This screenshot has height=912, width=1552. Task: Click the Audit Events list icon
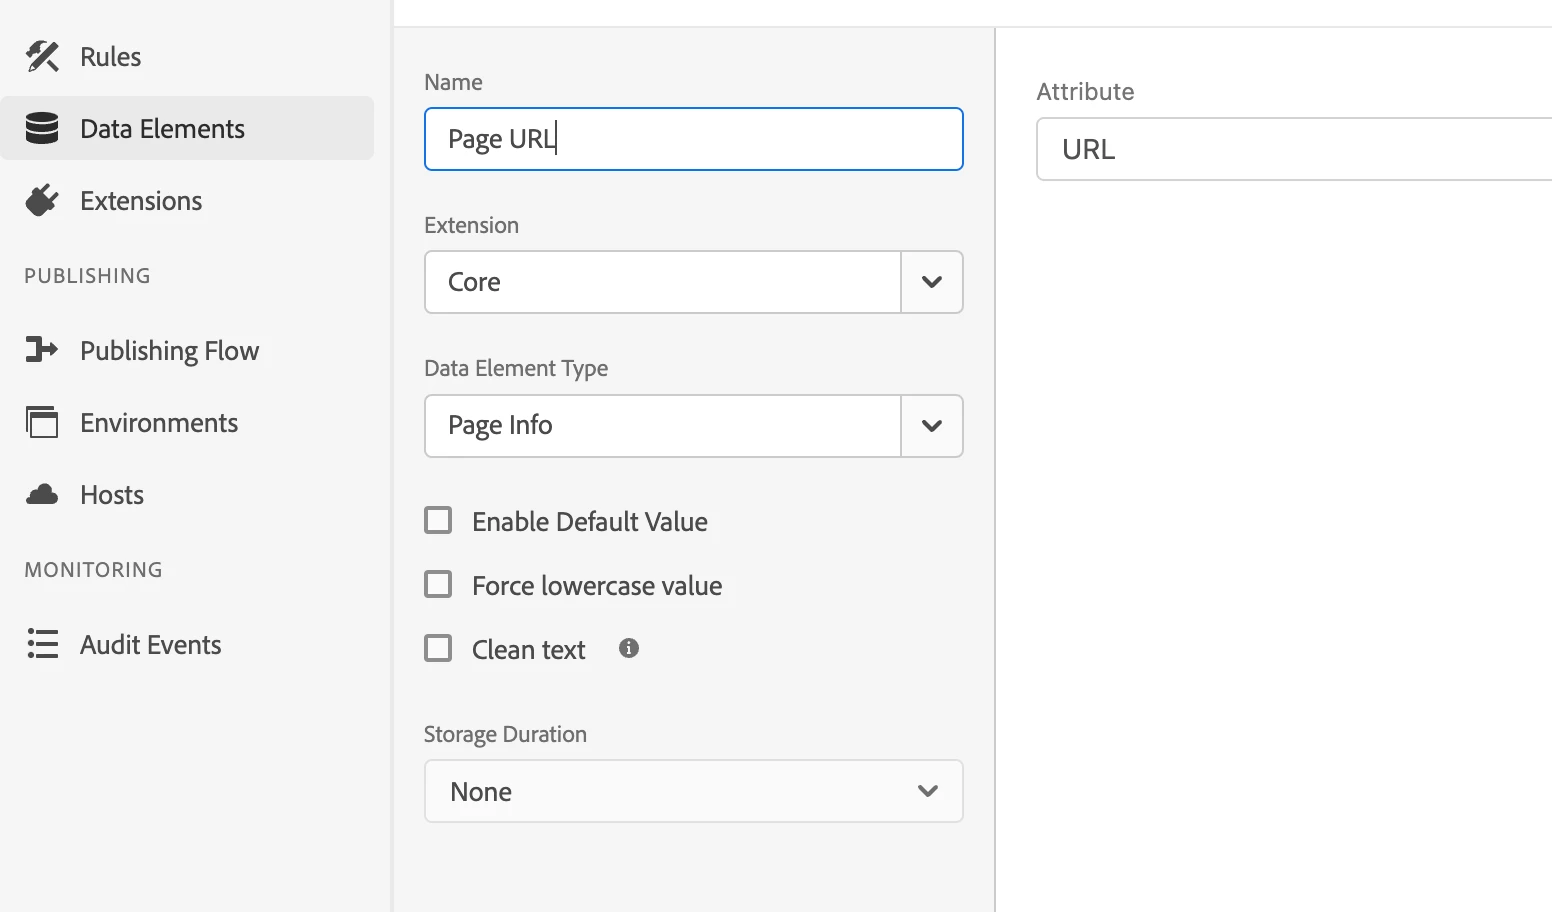[42, 644]
